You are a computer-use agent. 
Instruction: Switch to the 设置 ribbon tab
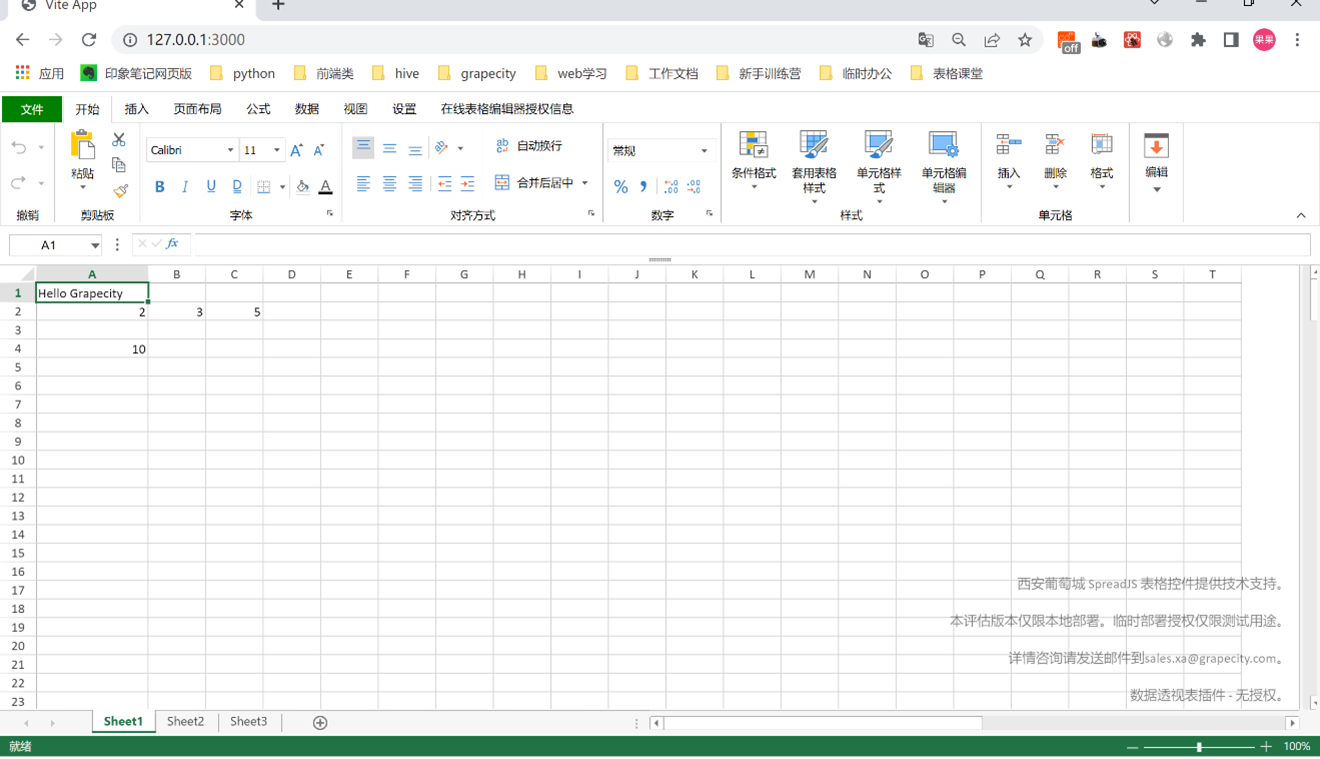pyautogui.click(x=404, y=109)
